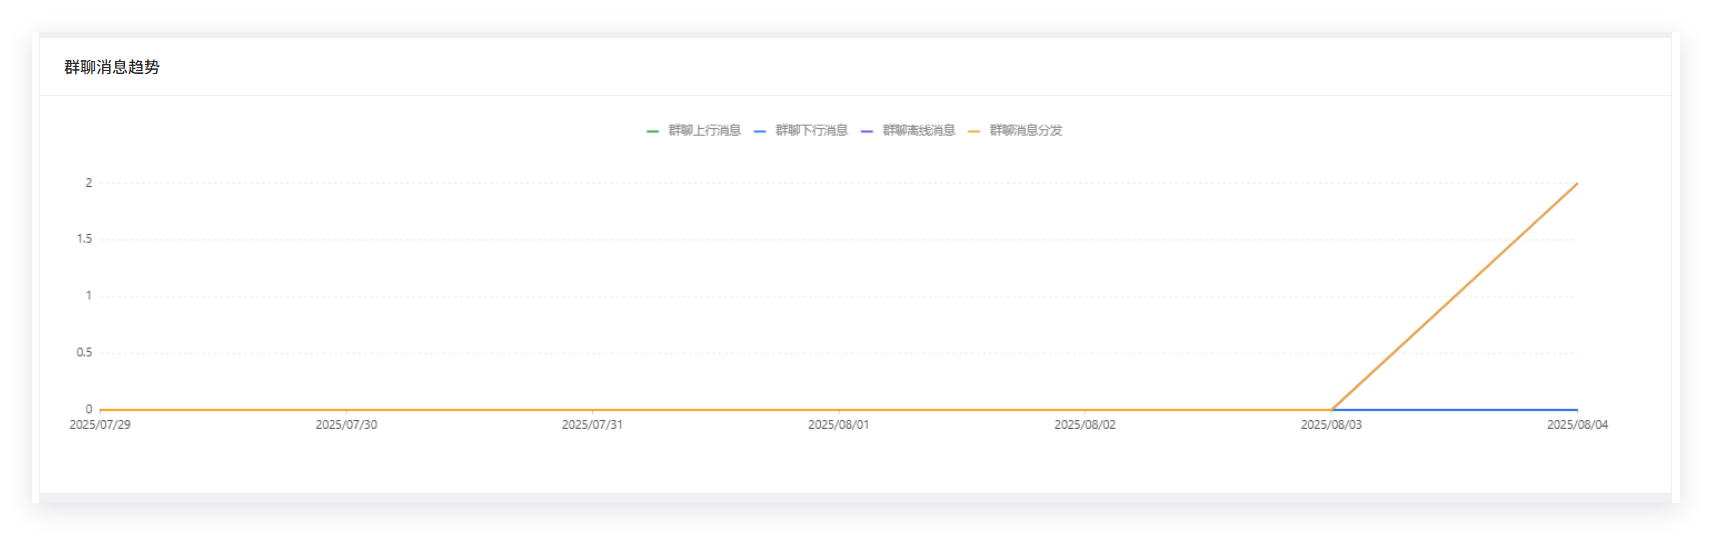Toggle the 群聊下行消息 legend series
Viewport: 1712px width, 535px height.
click(x=811, y=131)
